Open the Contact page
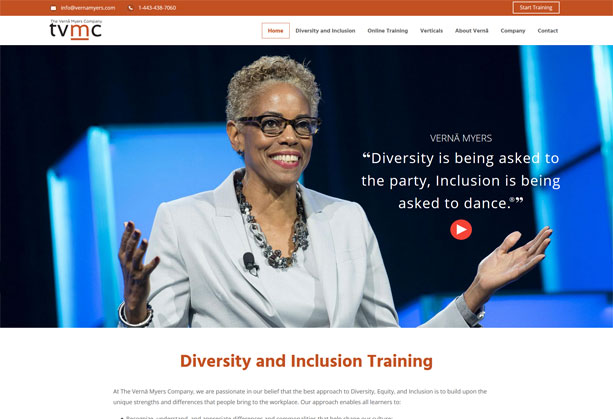The height and width of the screenshot is (419, 613). [x=547, y=30]
